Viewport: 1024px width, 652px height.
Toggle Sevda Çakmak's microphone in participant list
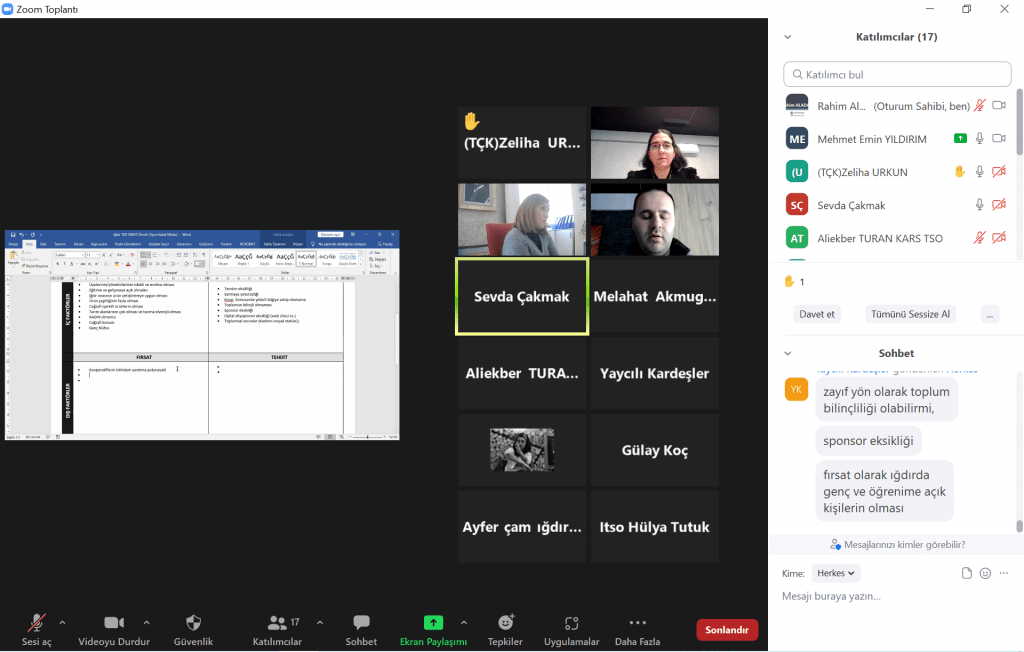980,205
